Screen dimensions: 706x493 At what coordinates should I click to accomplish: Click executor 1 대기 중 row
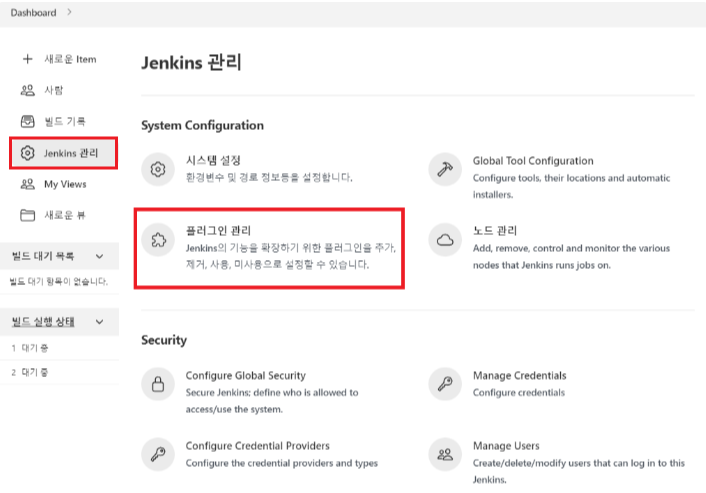pyautogui.click(x=59, y=348)
